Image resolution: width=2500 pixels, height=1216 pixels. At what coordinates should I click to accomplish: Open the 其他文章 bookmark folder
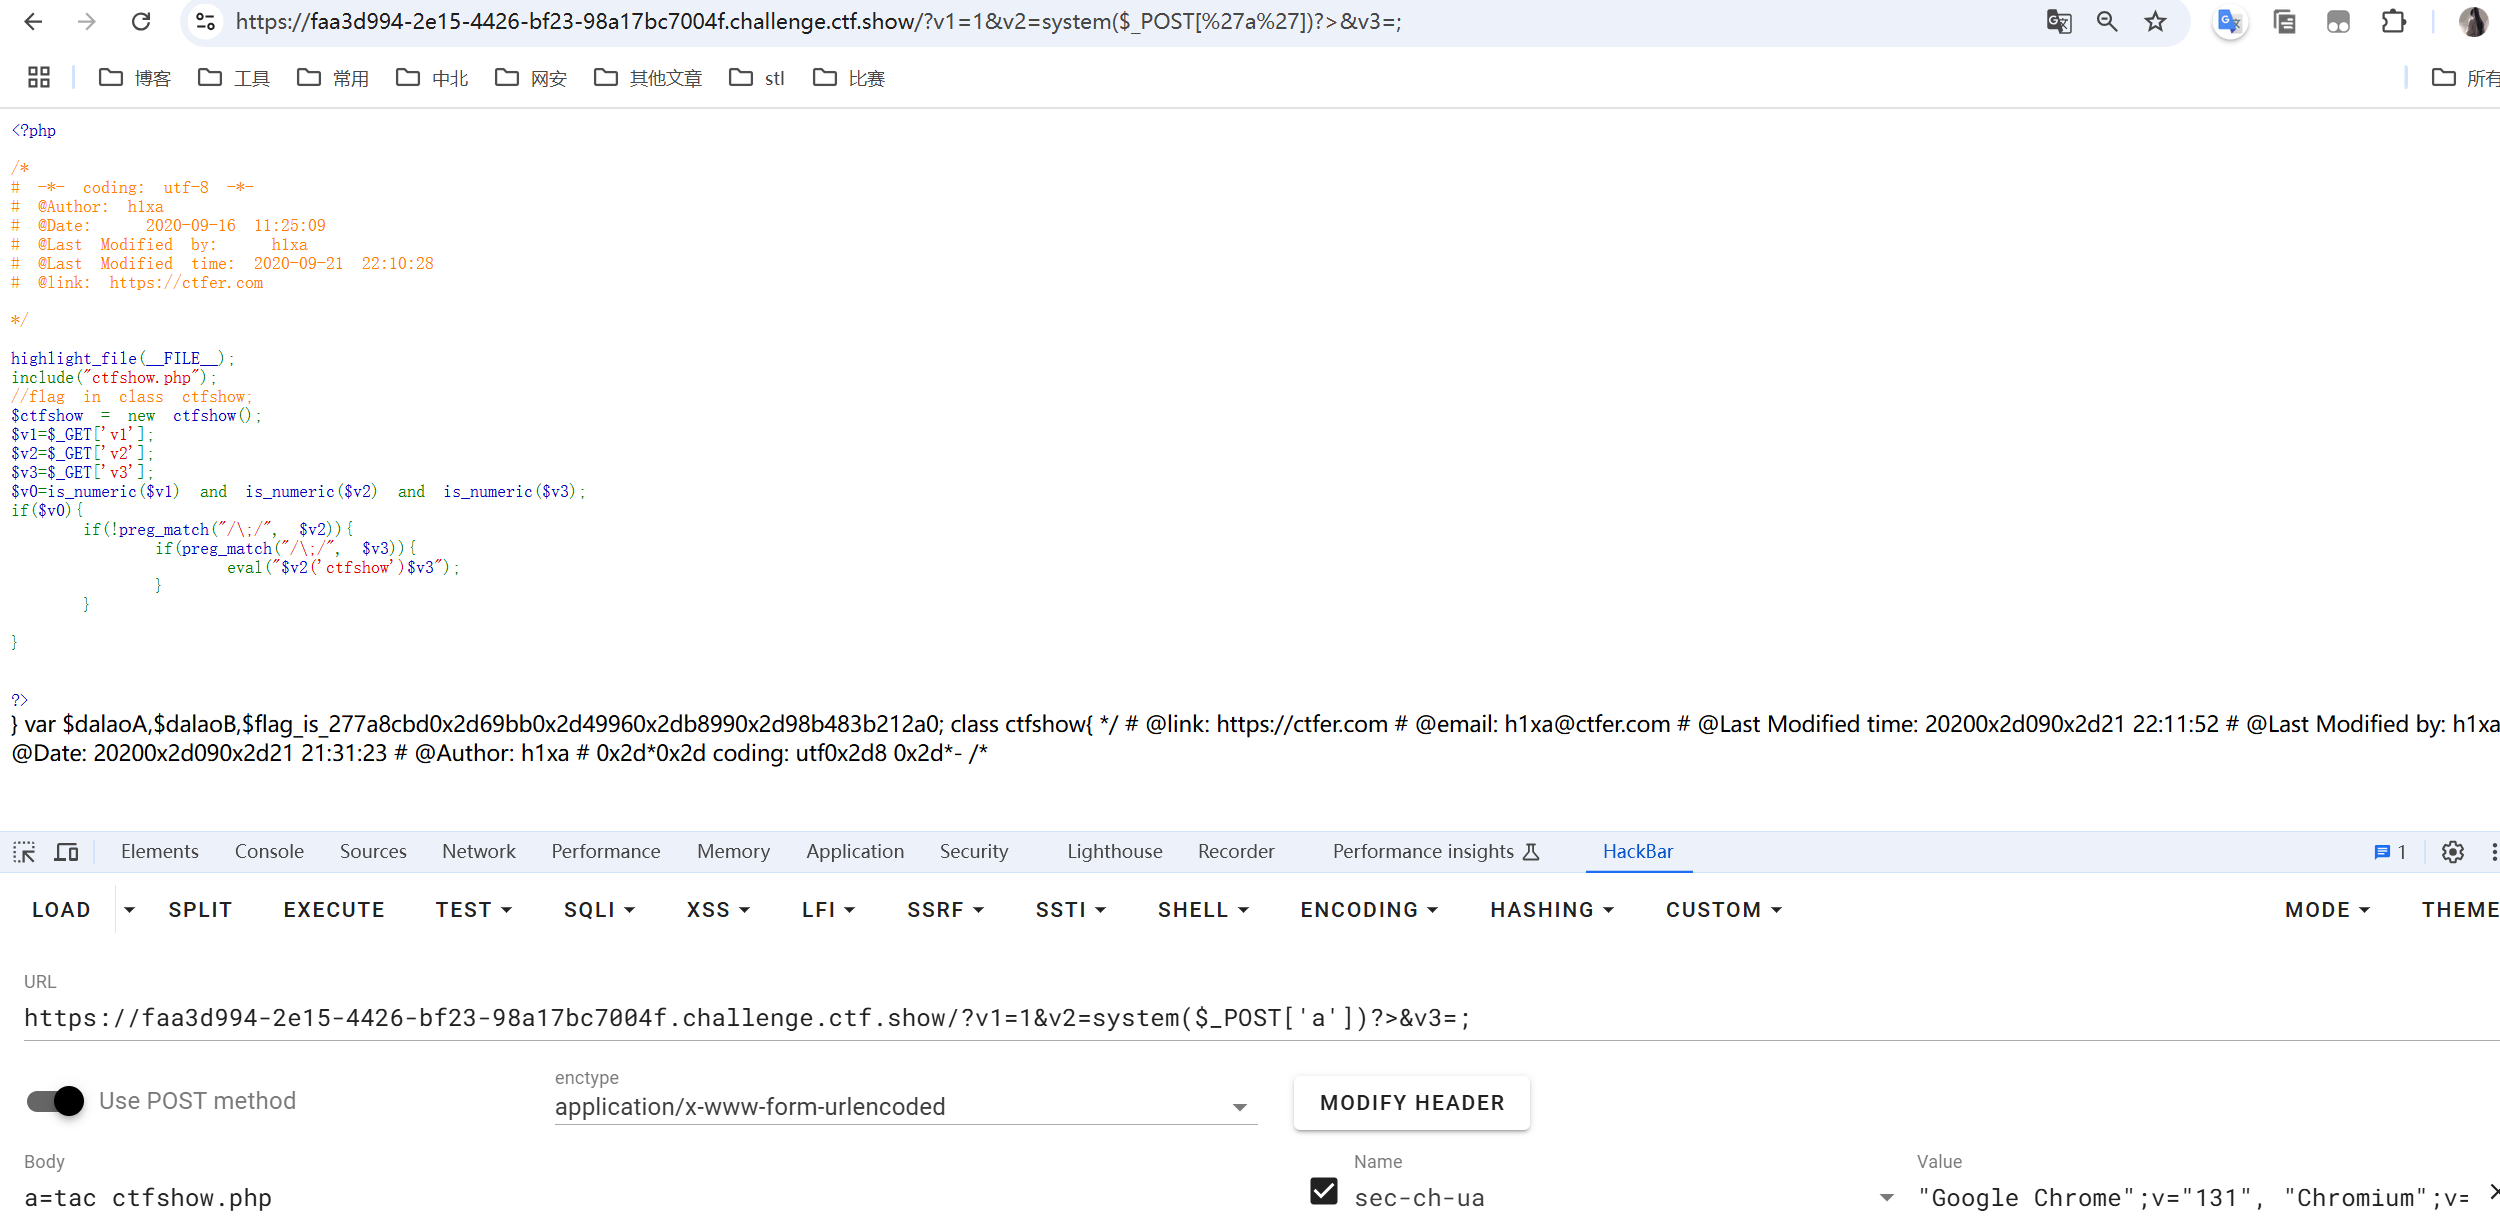648,78
